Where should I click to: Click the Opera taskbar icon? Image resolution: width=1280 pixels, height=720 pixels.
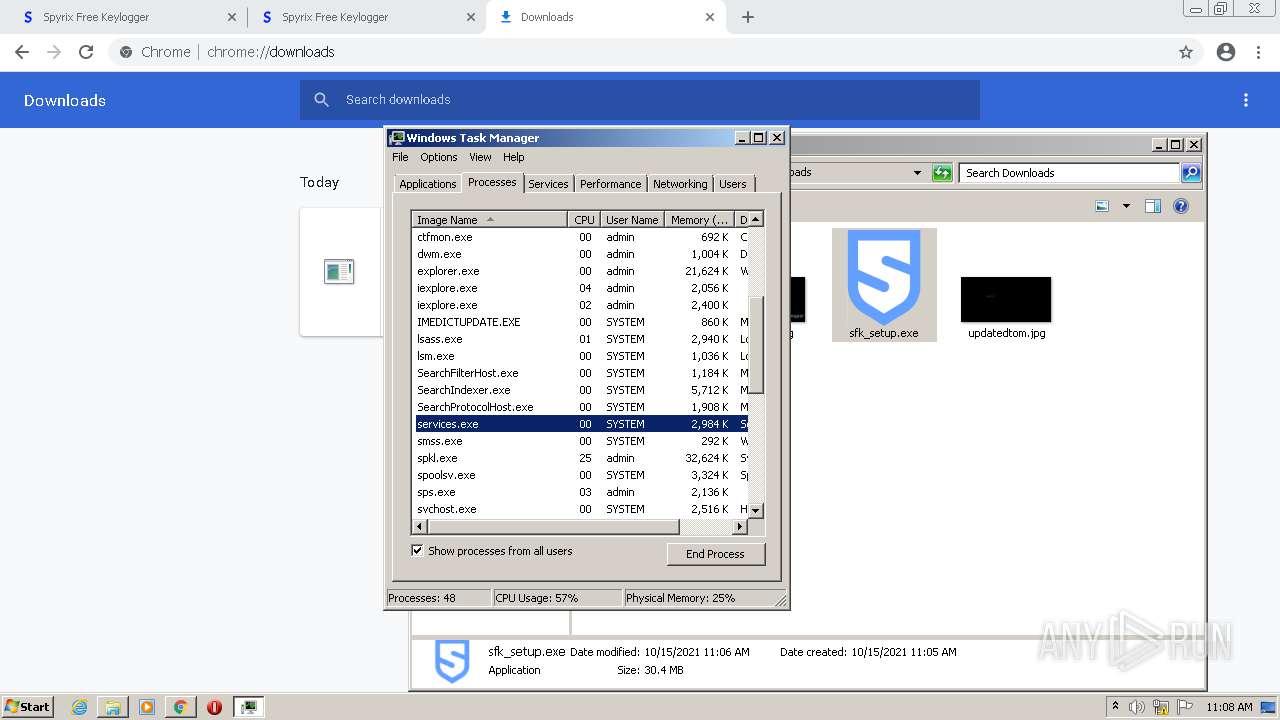pyautogui.click(x=214, y=707)
